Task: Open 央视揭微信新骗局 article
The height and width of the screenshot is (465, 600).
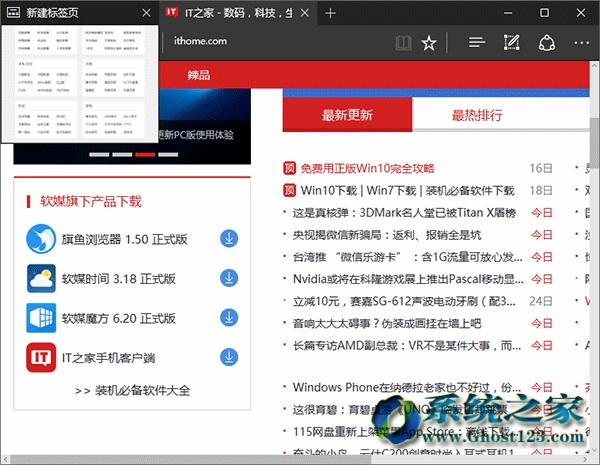Action: pyautogui.click(x=387, y=235)
